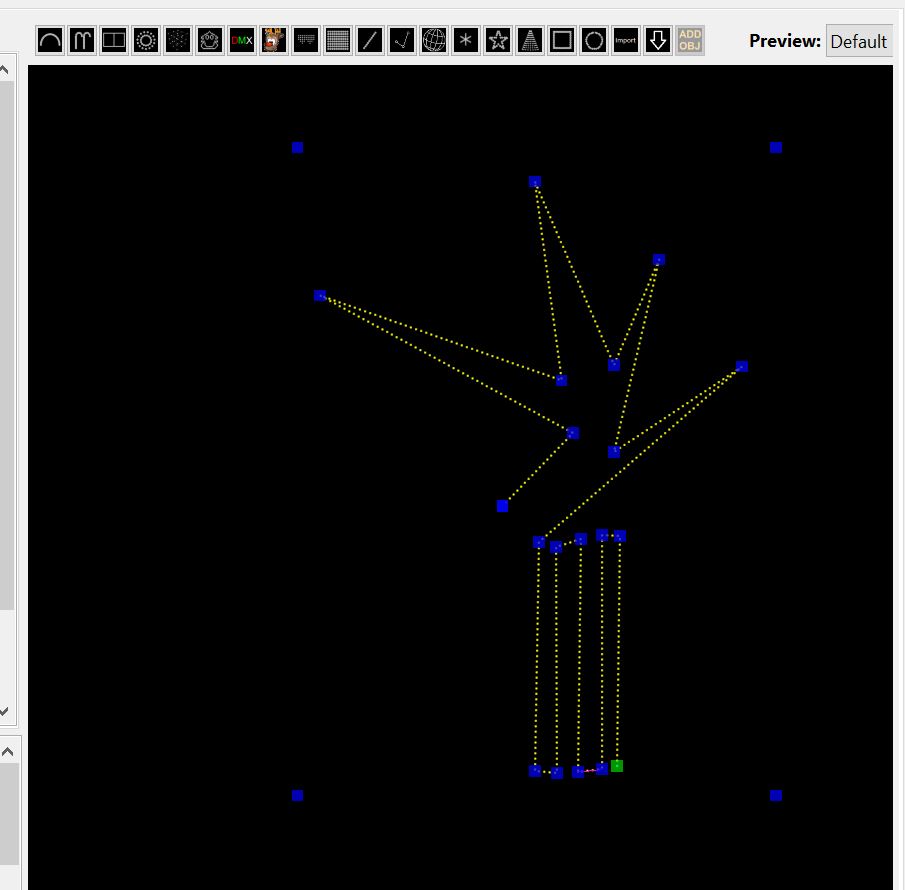The height and width of the screenshot is (890, 905).
Task: Pick the Custom model tool
Action: point(210,41)
